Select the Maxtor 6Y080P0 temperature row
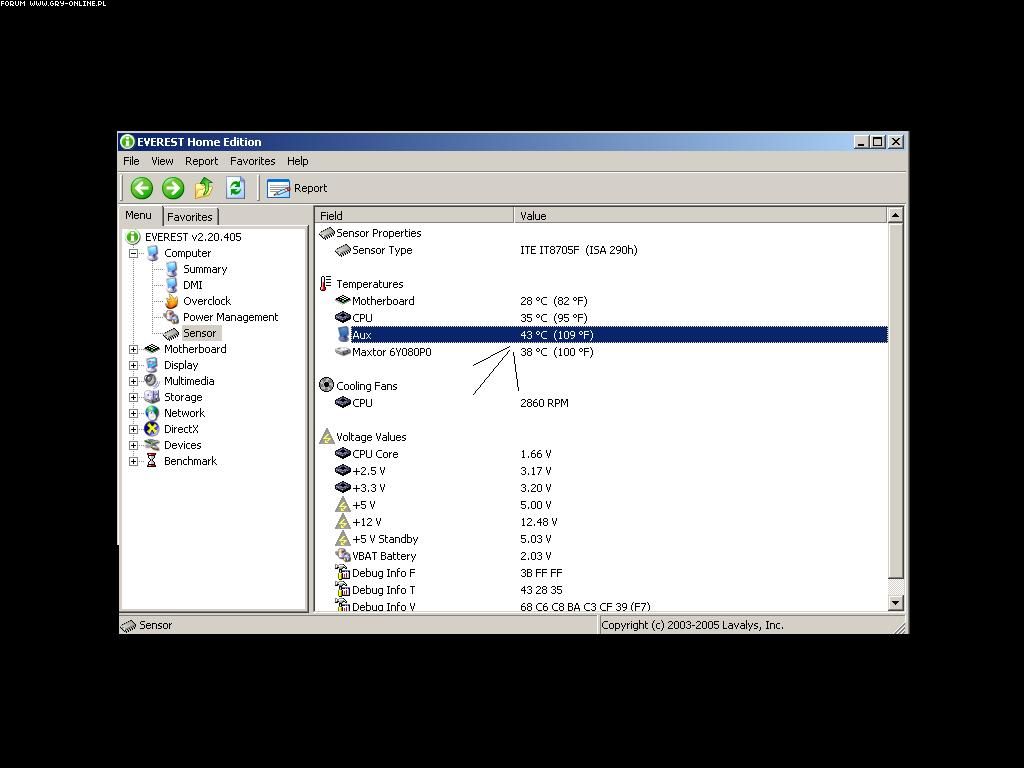Screen dimensions: 1024x768 pyautogui.click(x=392, y=352)
